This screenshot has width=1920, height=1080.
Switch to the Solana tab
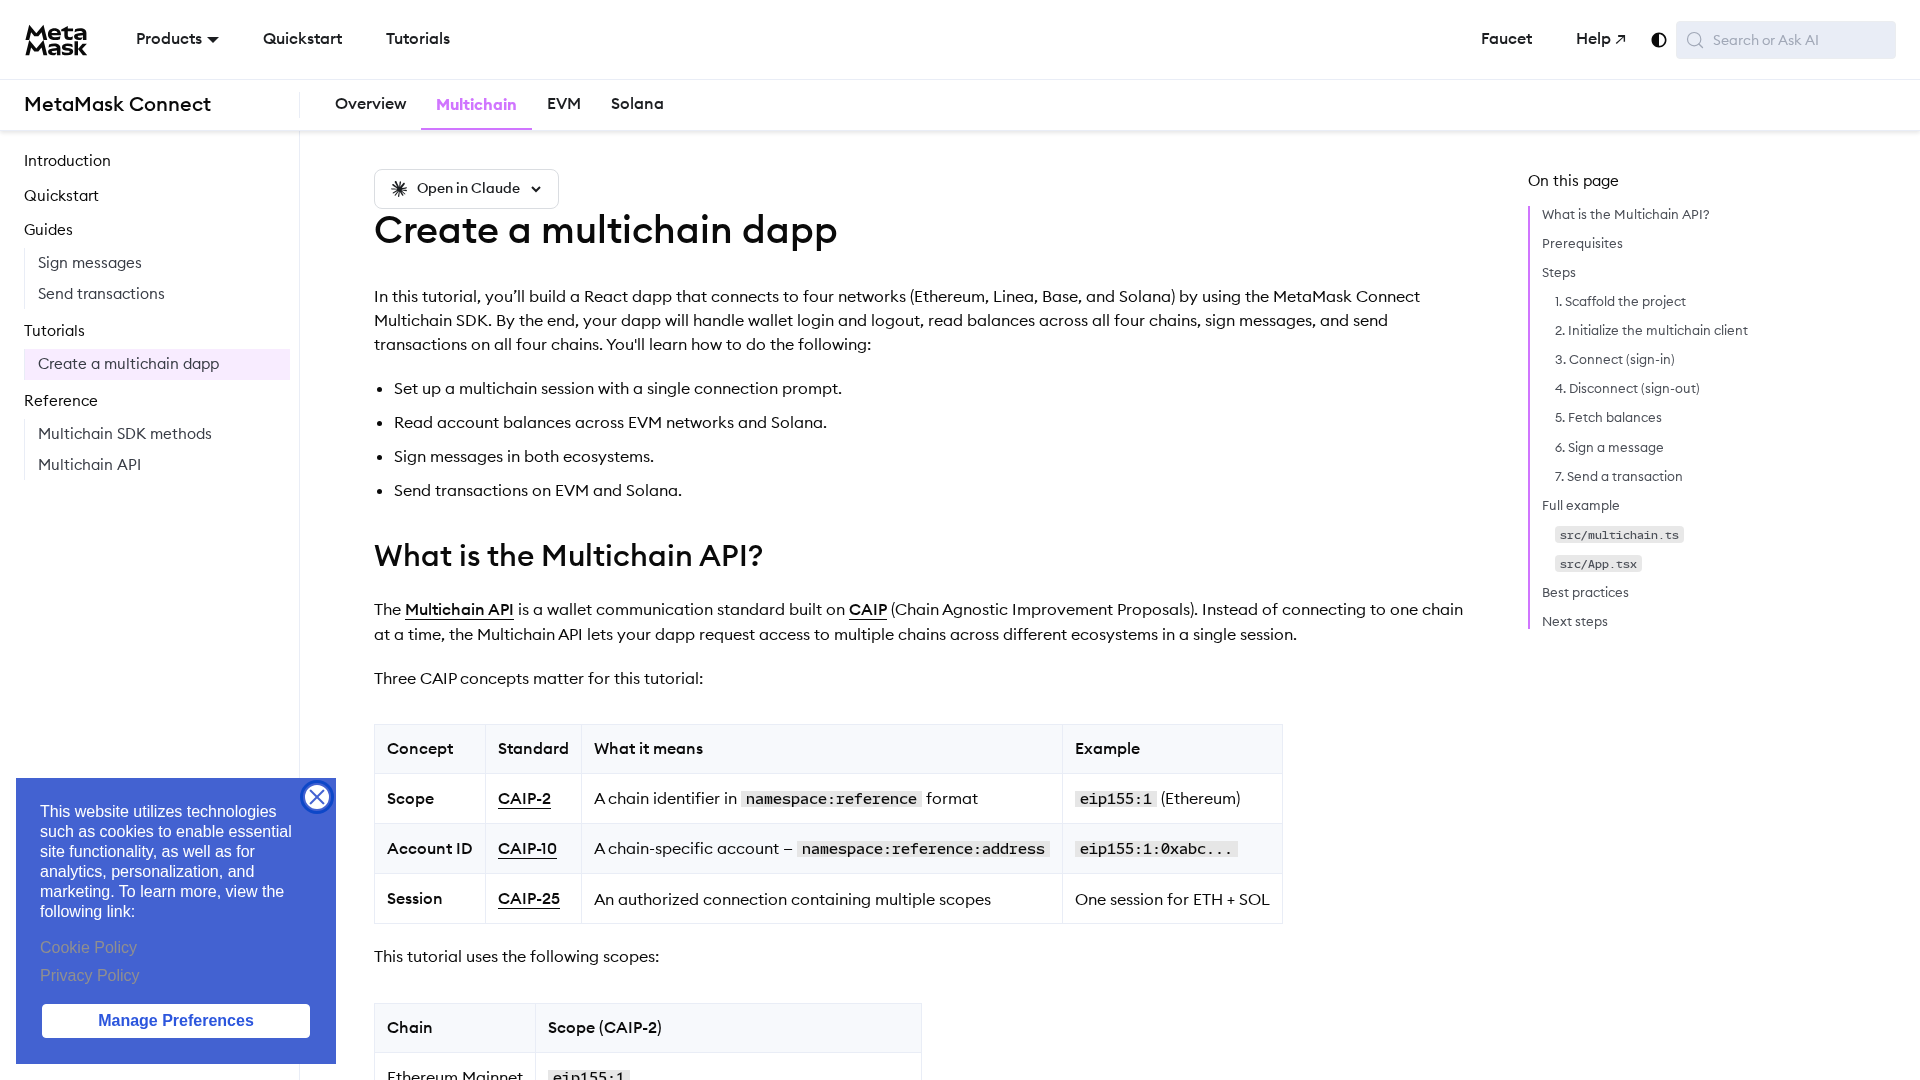(x=637, y=104)
